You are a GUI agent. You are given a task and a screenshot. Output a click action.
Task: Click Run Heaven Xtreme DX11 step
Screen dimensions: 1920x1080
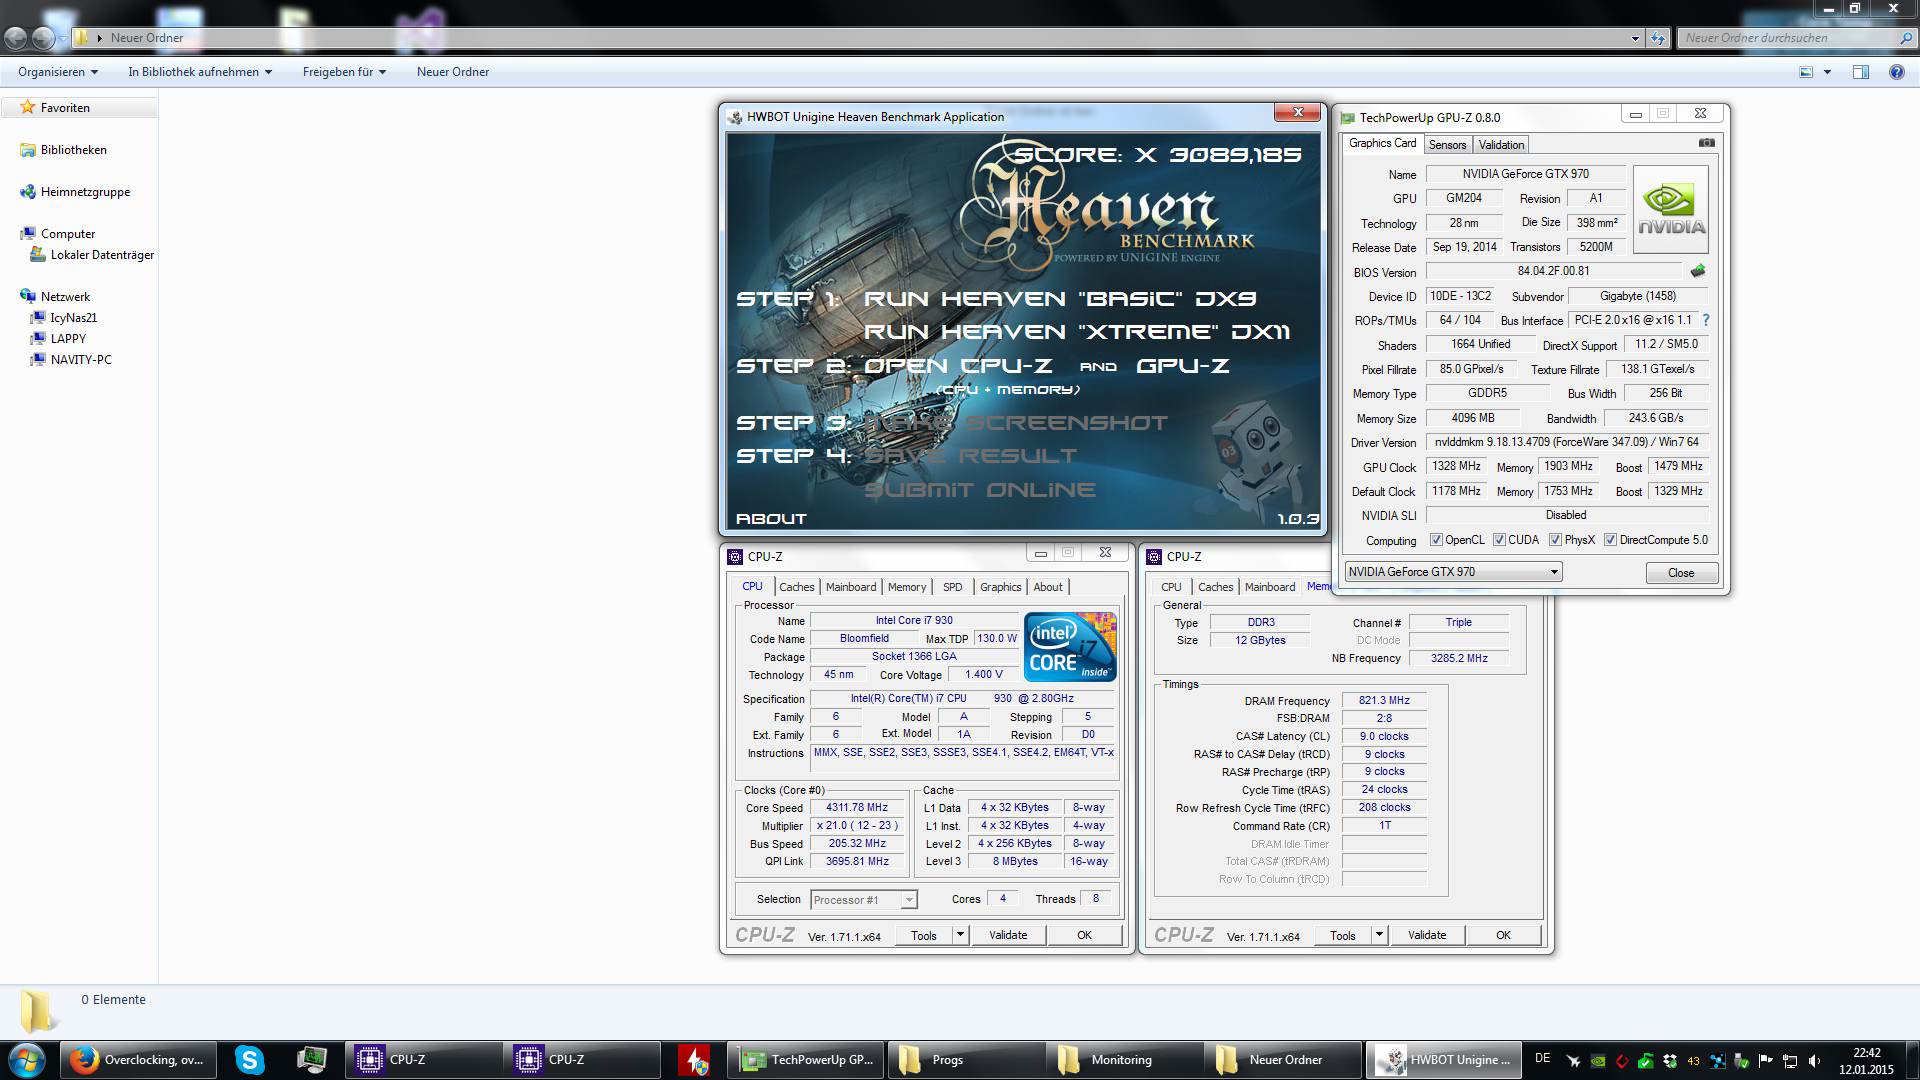pyautogui.click(x=1077, y=331)
